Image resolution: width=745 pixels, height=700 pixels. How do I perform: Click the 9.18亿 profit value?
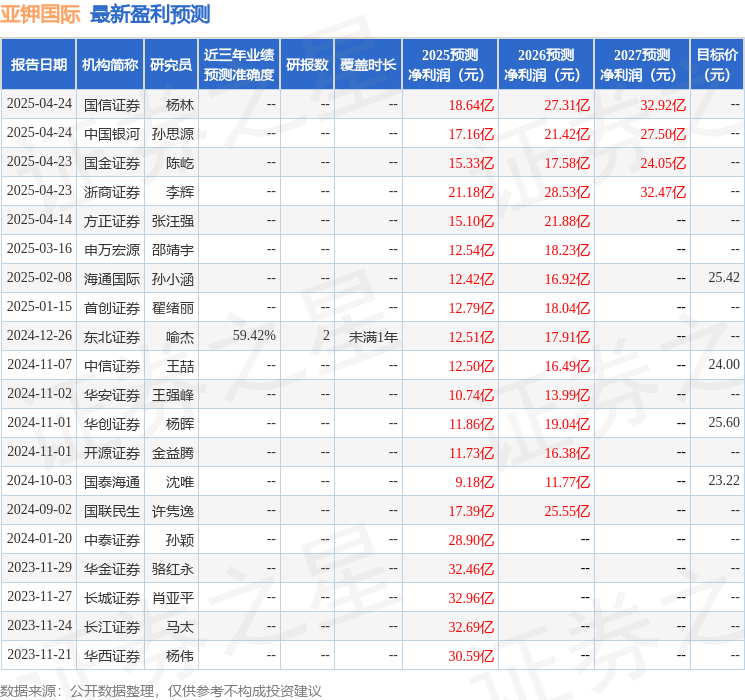point(475,482)
